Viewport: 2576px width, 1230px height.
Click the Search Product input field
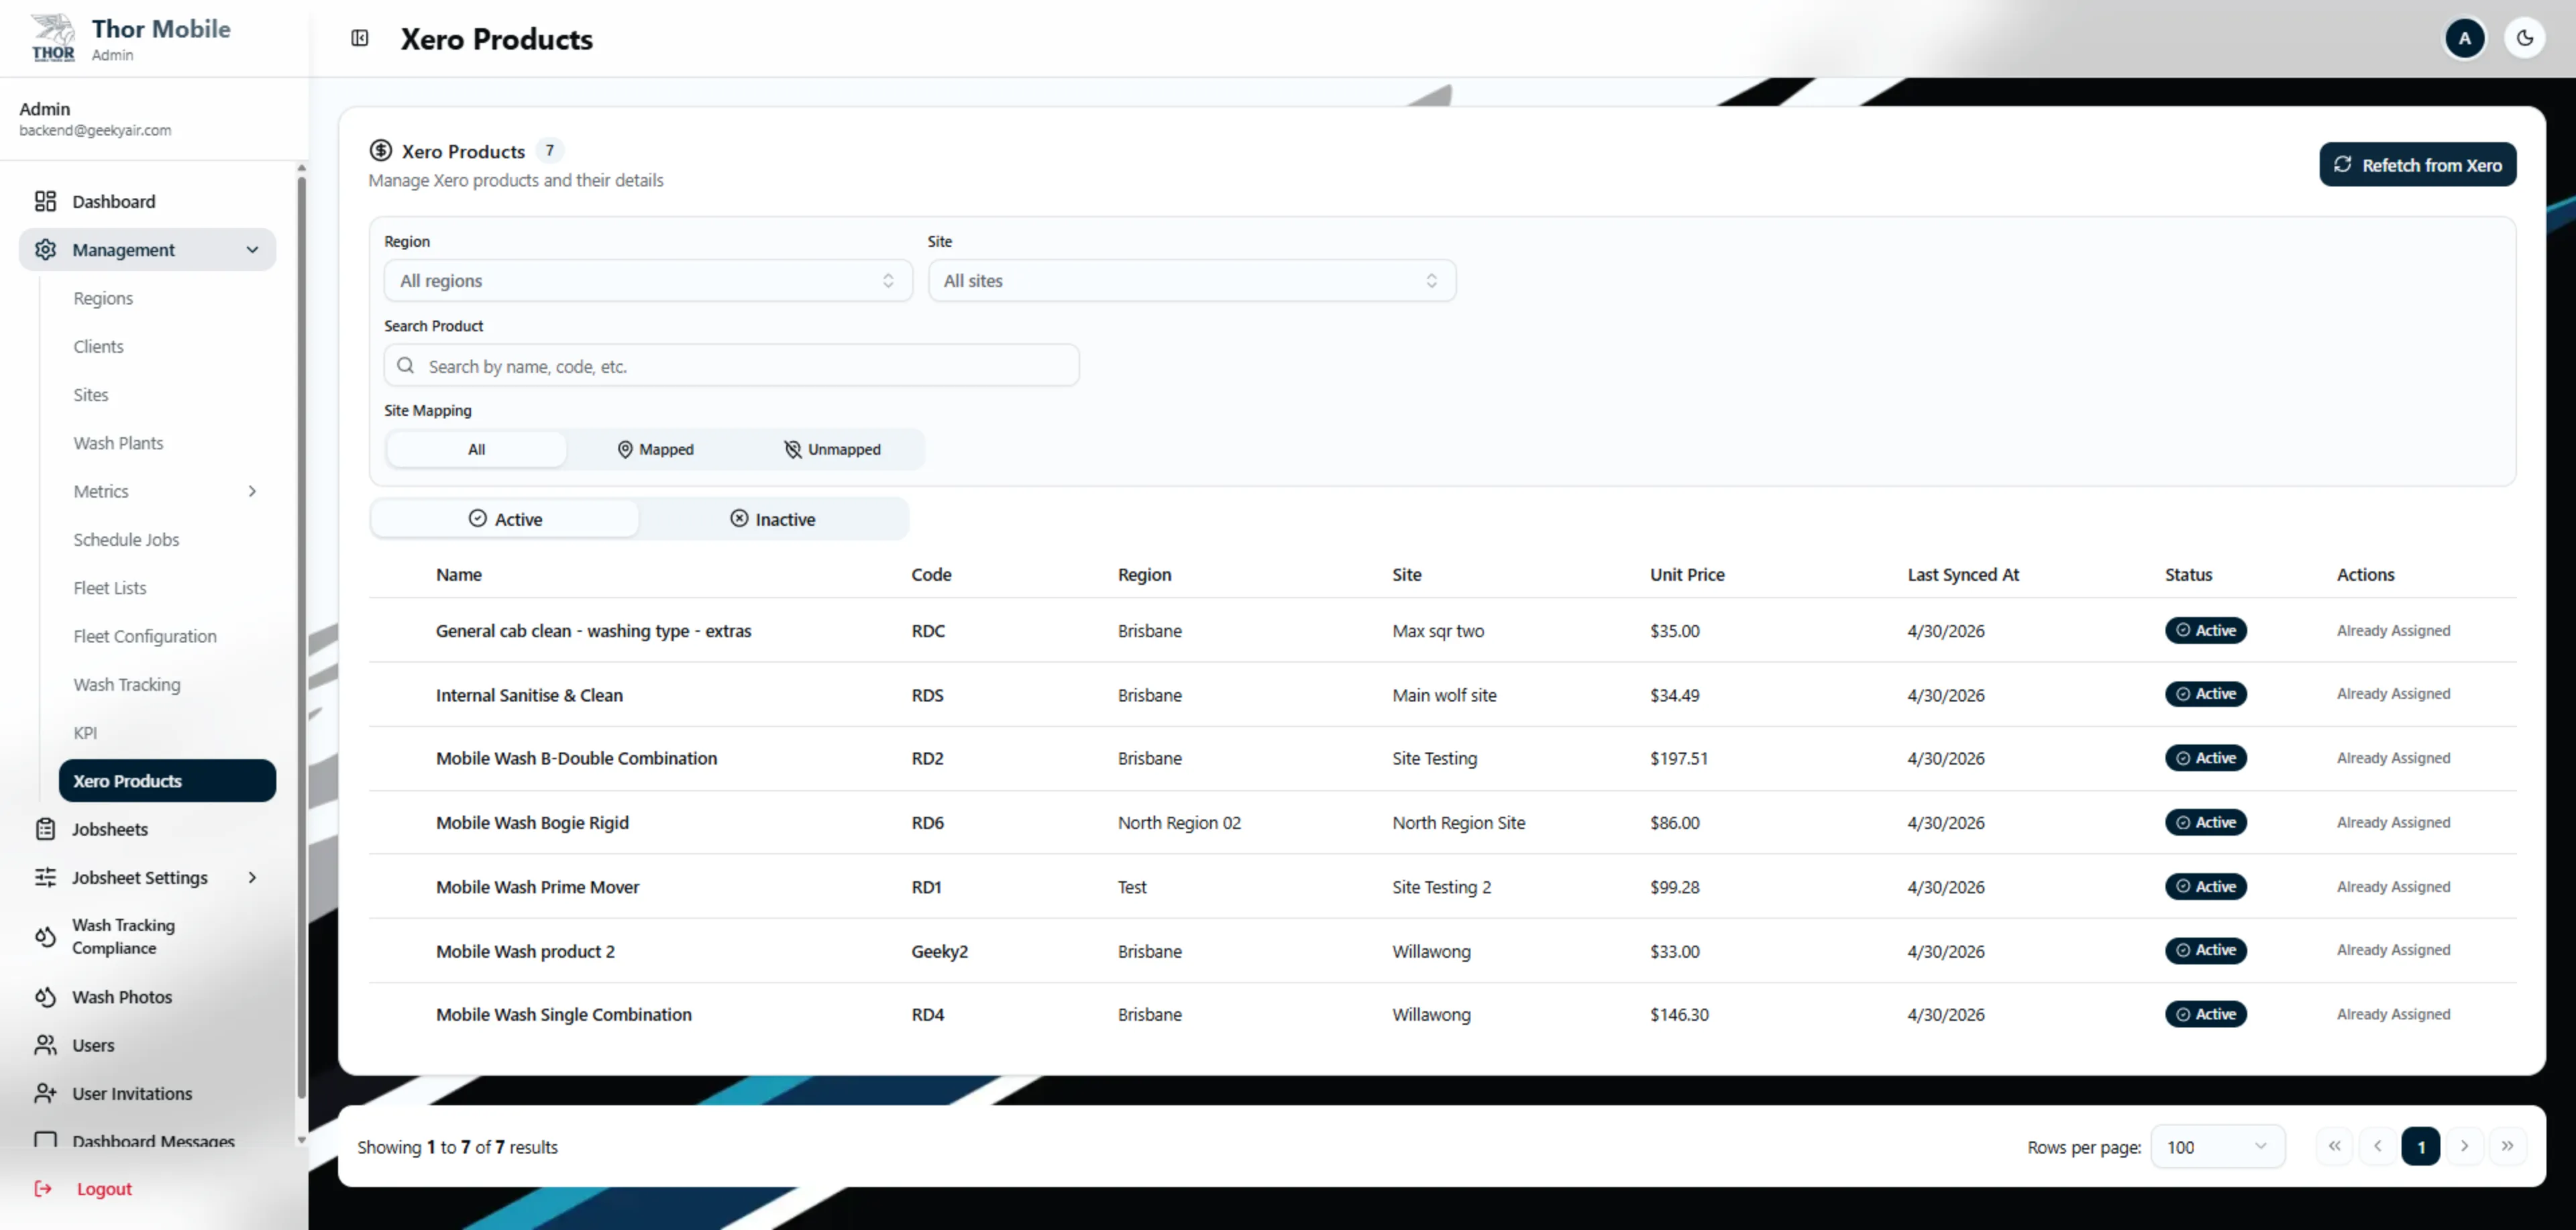click(731, 365)
